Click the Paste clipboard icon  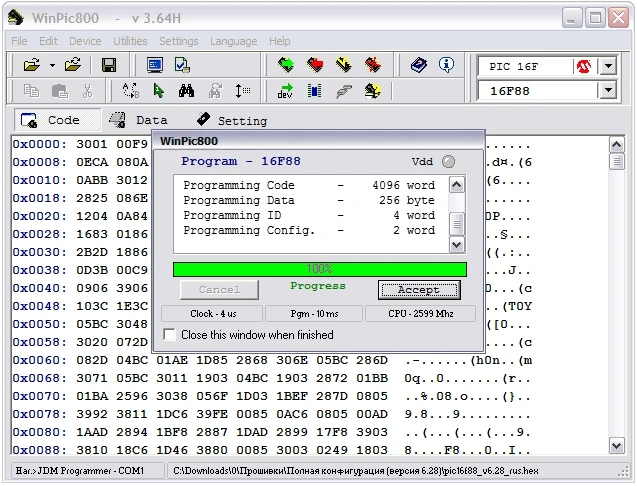60,91
